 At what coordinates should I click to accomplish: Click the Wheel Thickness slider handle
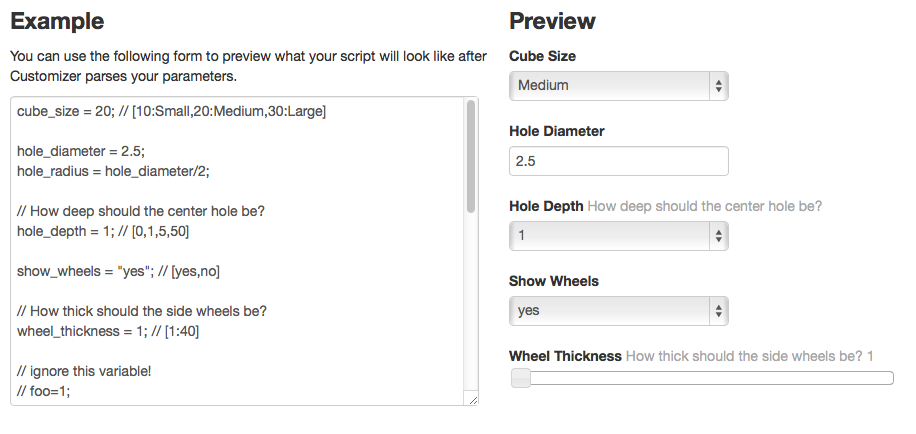(521, 378)
